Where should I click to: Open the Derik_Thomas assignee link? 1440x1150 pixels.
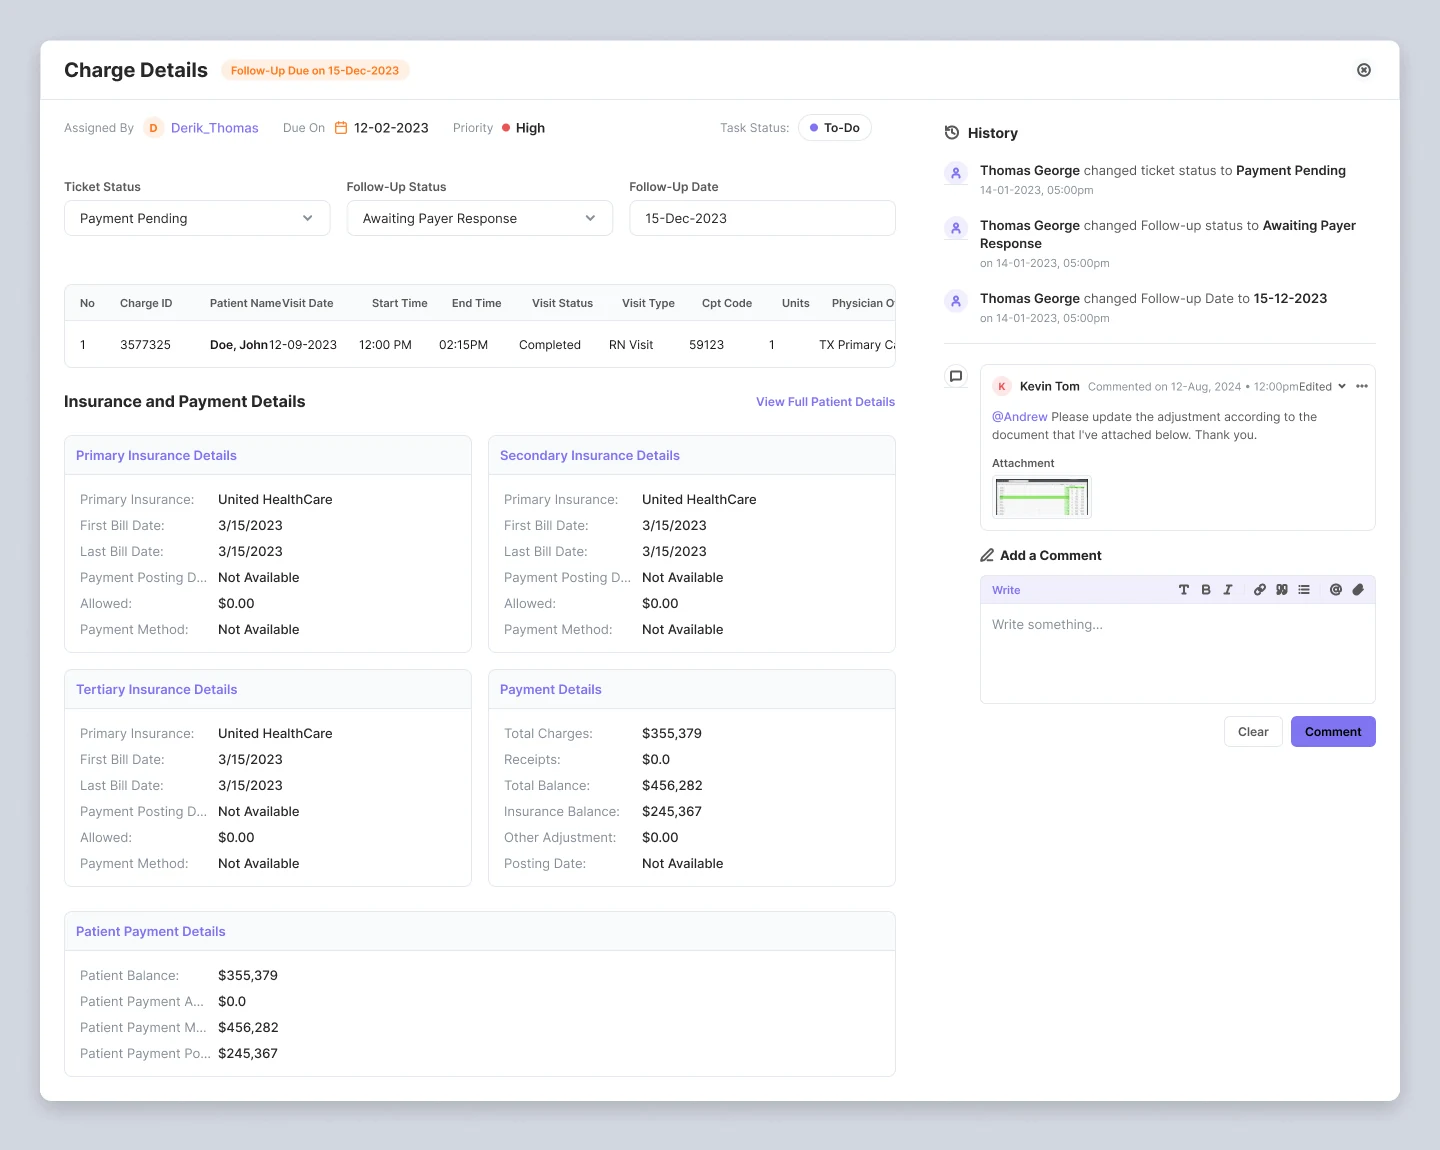point(215,128)
